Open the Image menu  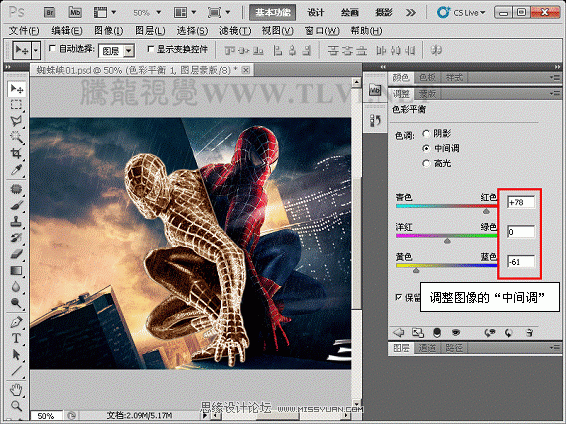pyautogui.click(x=108, y=31)
